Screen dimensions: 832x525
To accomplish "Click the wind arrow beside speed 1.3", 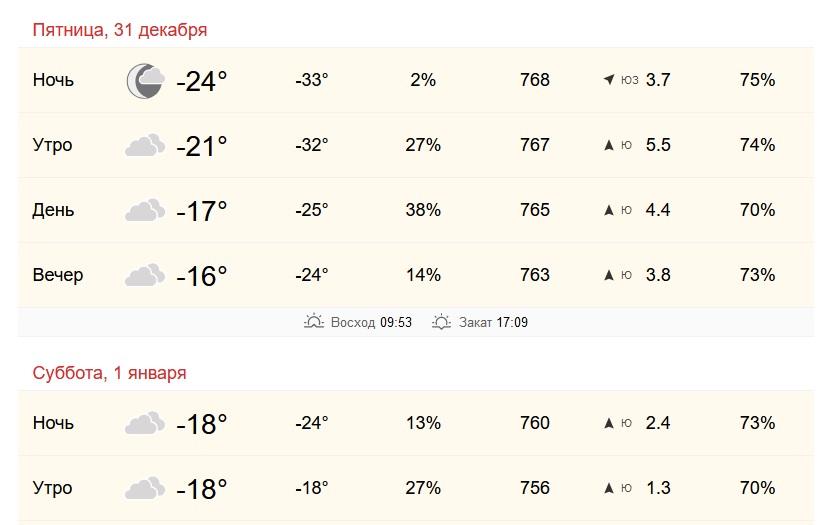I will [x=608, y=488].
